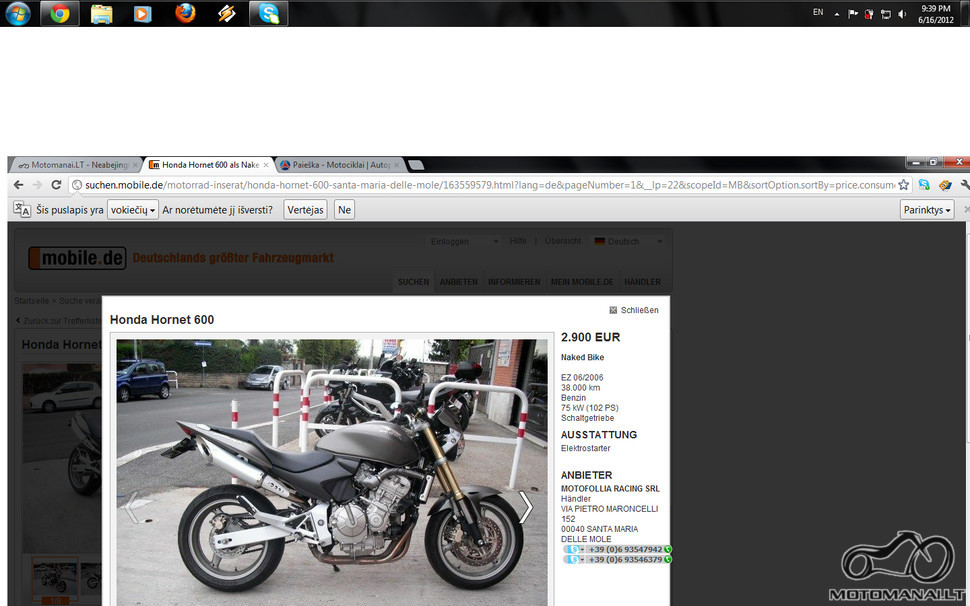The height and width of the screenshot is (606, 970).
Task: Click the MOTOFOLLIA RACING SRL dealer name
Action: point(610,489)
